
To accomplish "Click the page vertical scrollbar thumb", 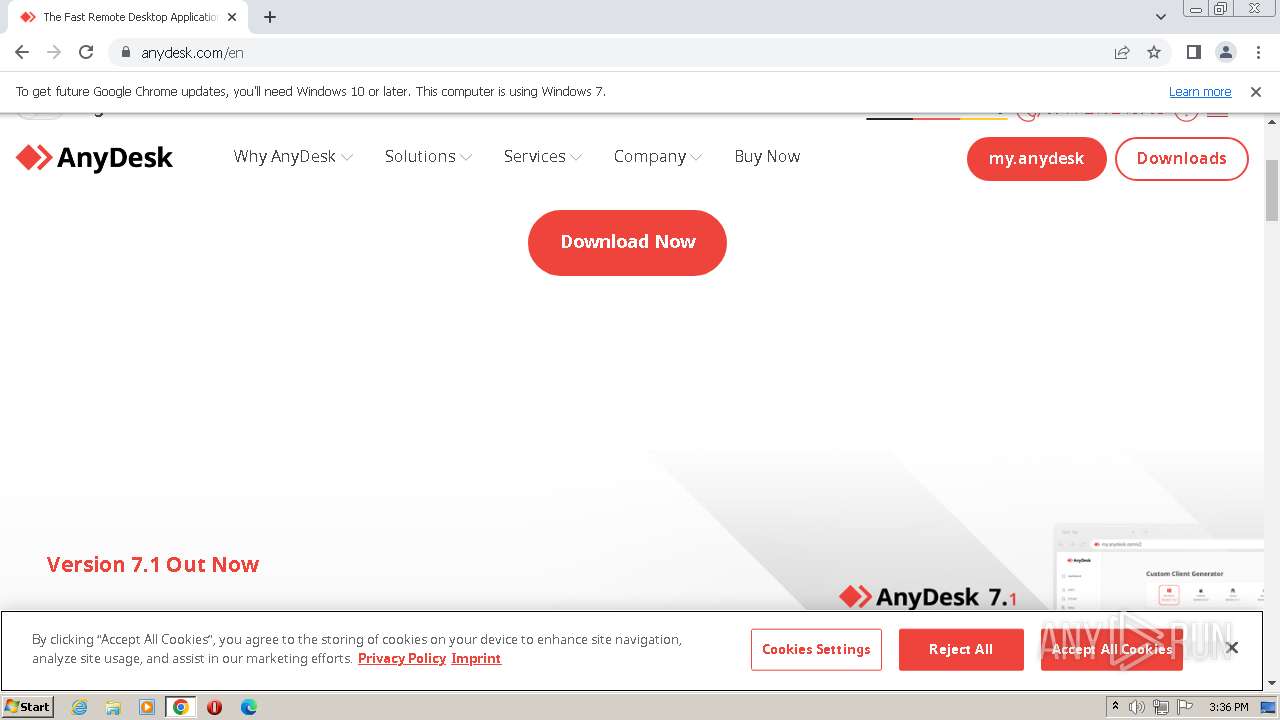I will point(1272,190).
